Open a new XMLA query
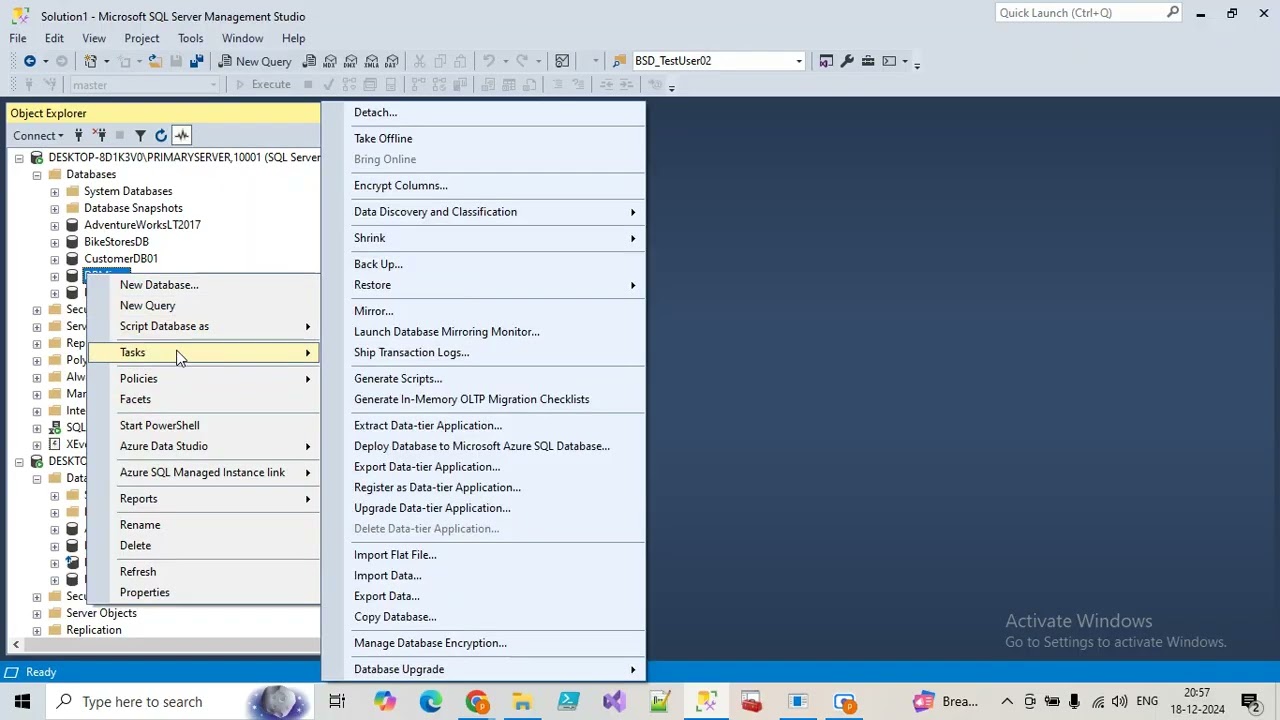 point(372,61)
